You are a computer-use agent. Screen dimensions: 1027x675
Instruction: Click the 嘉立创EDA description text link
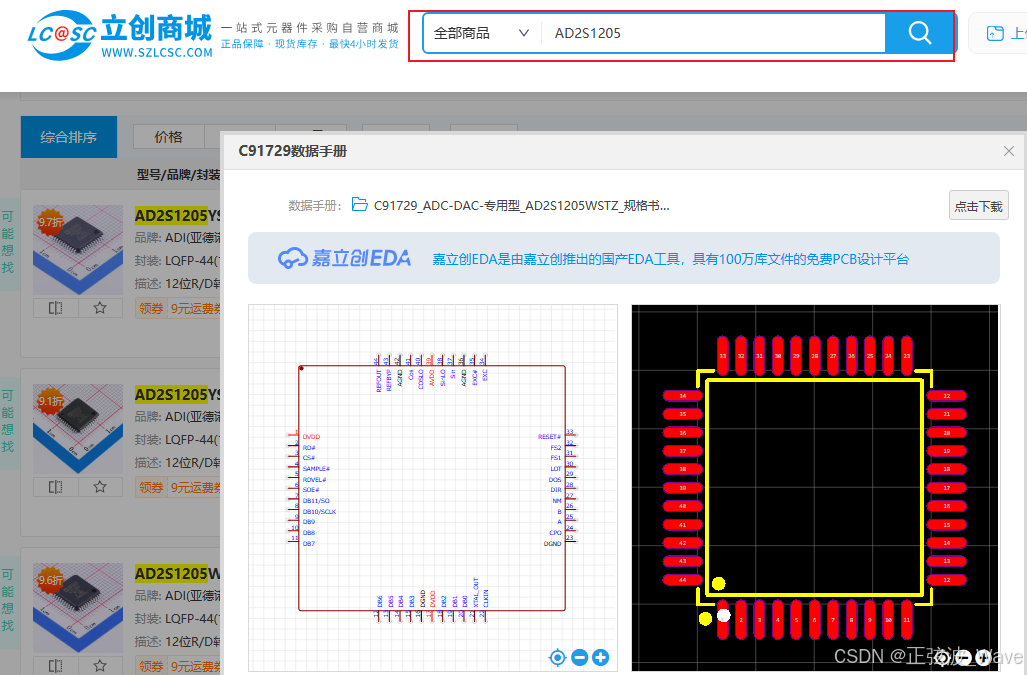[670, 259]
